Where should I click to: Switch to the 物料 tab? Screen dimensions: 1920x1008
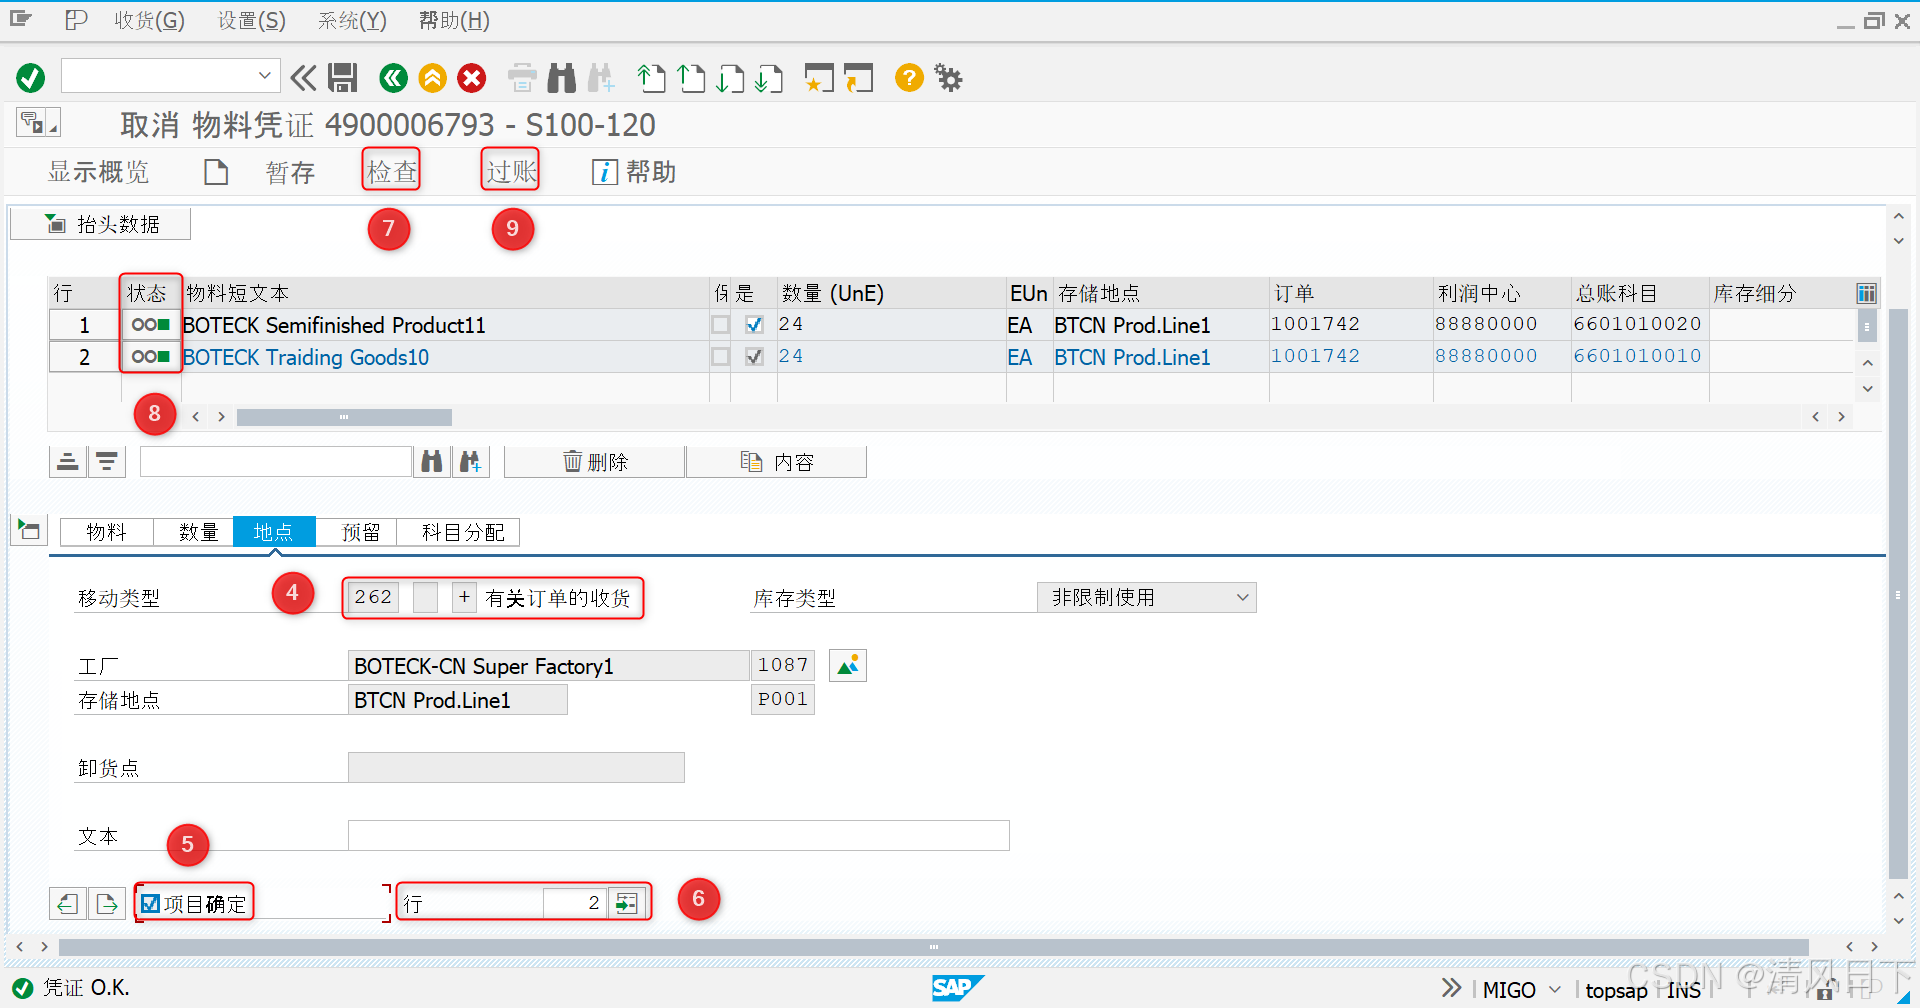[106, 532]
